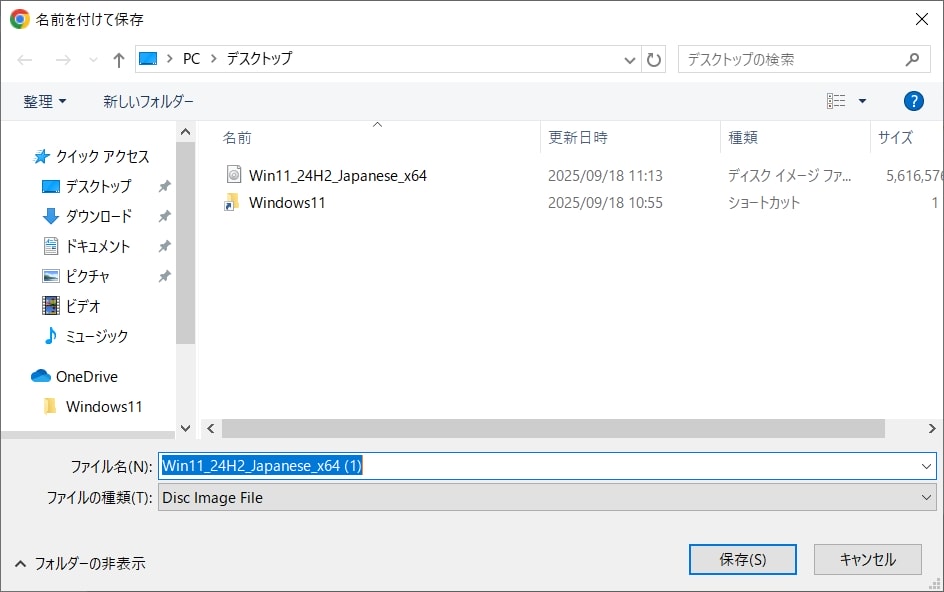Click the 保存(S) button

742,559
